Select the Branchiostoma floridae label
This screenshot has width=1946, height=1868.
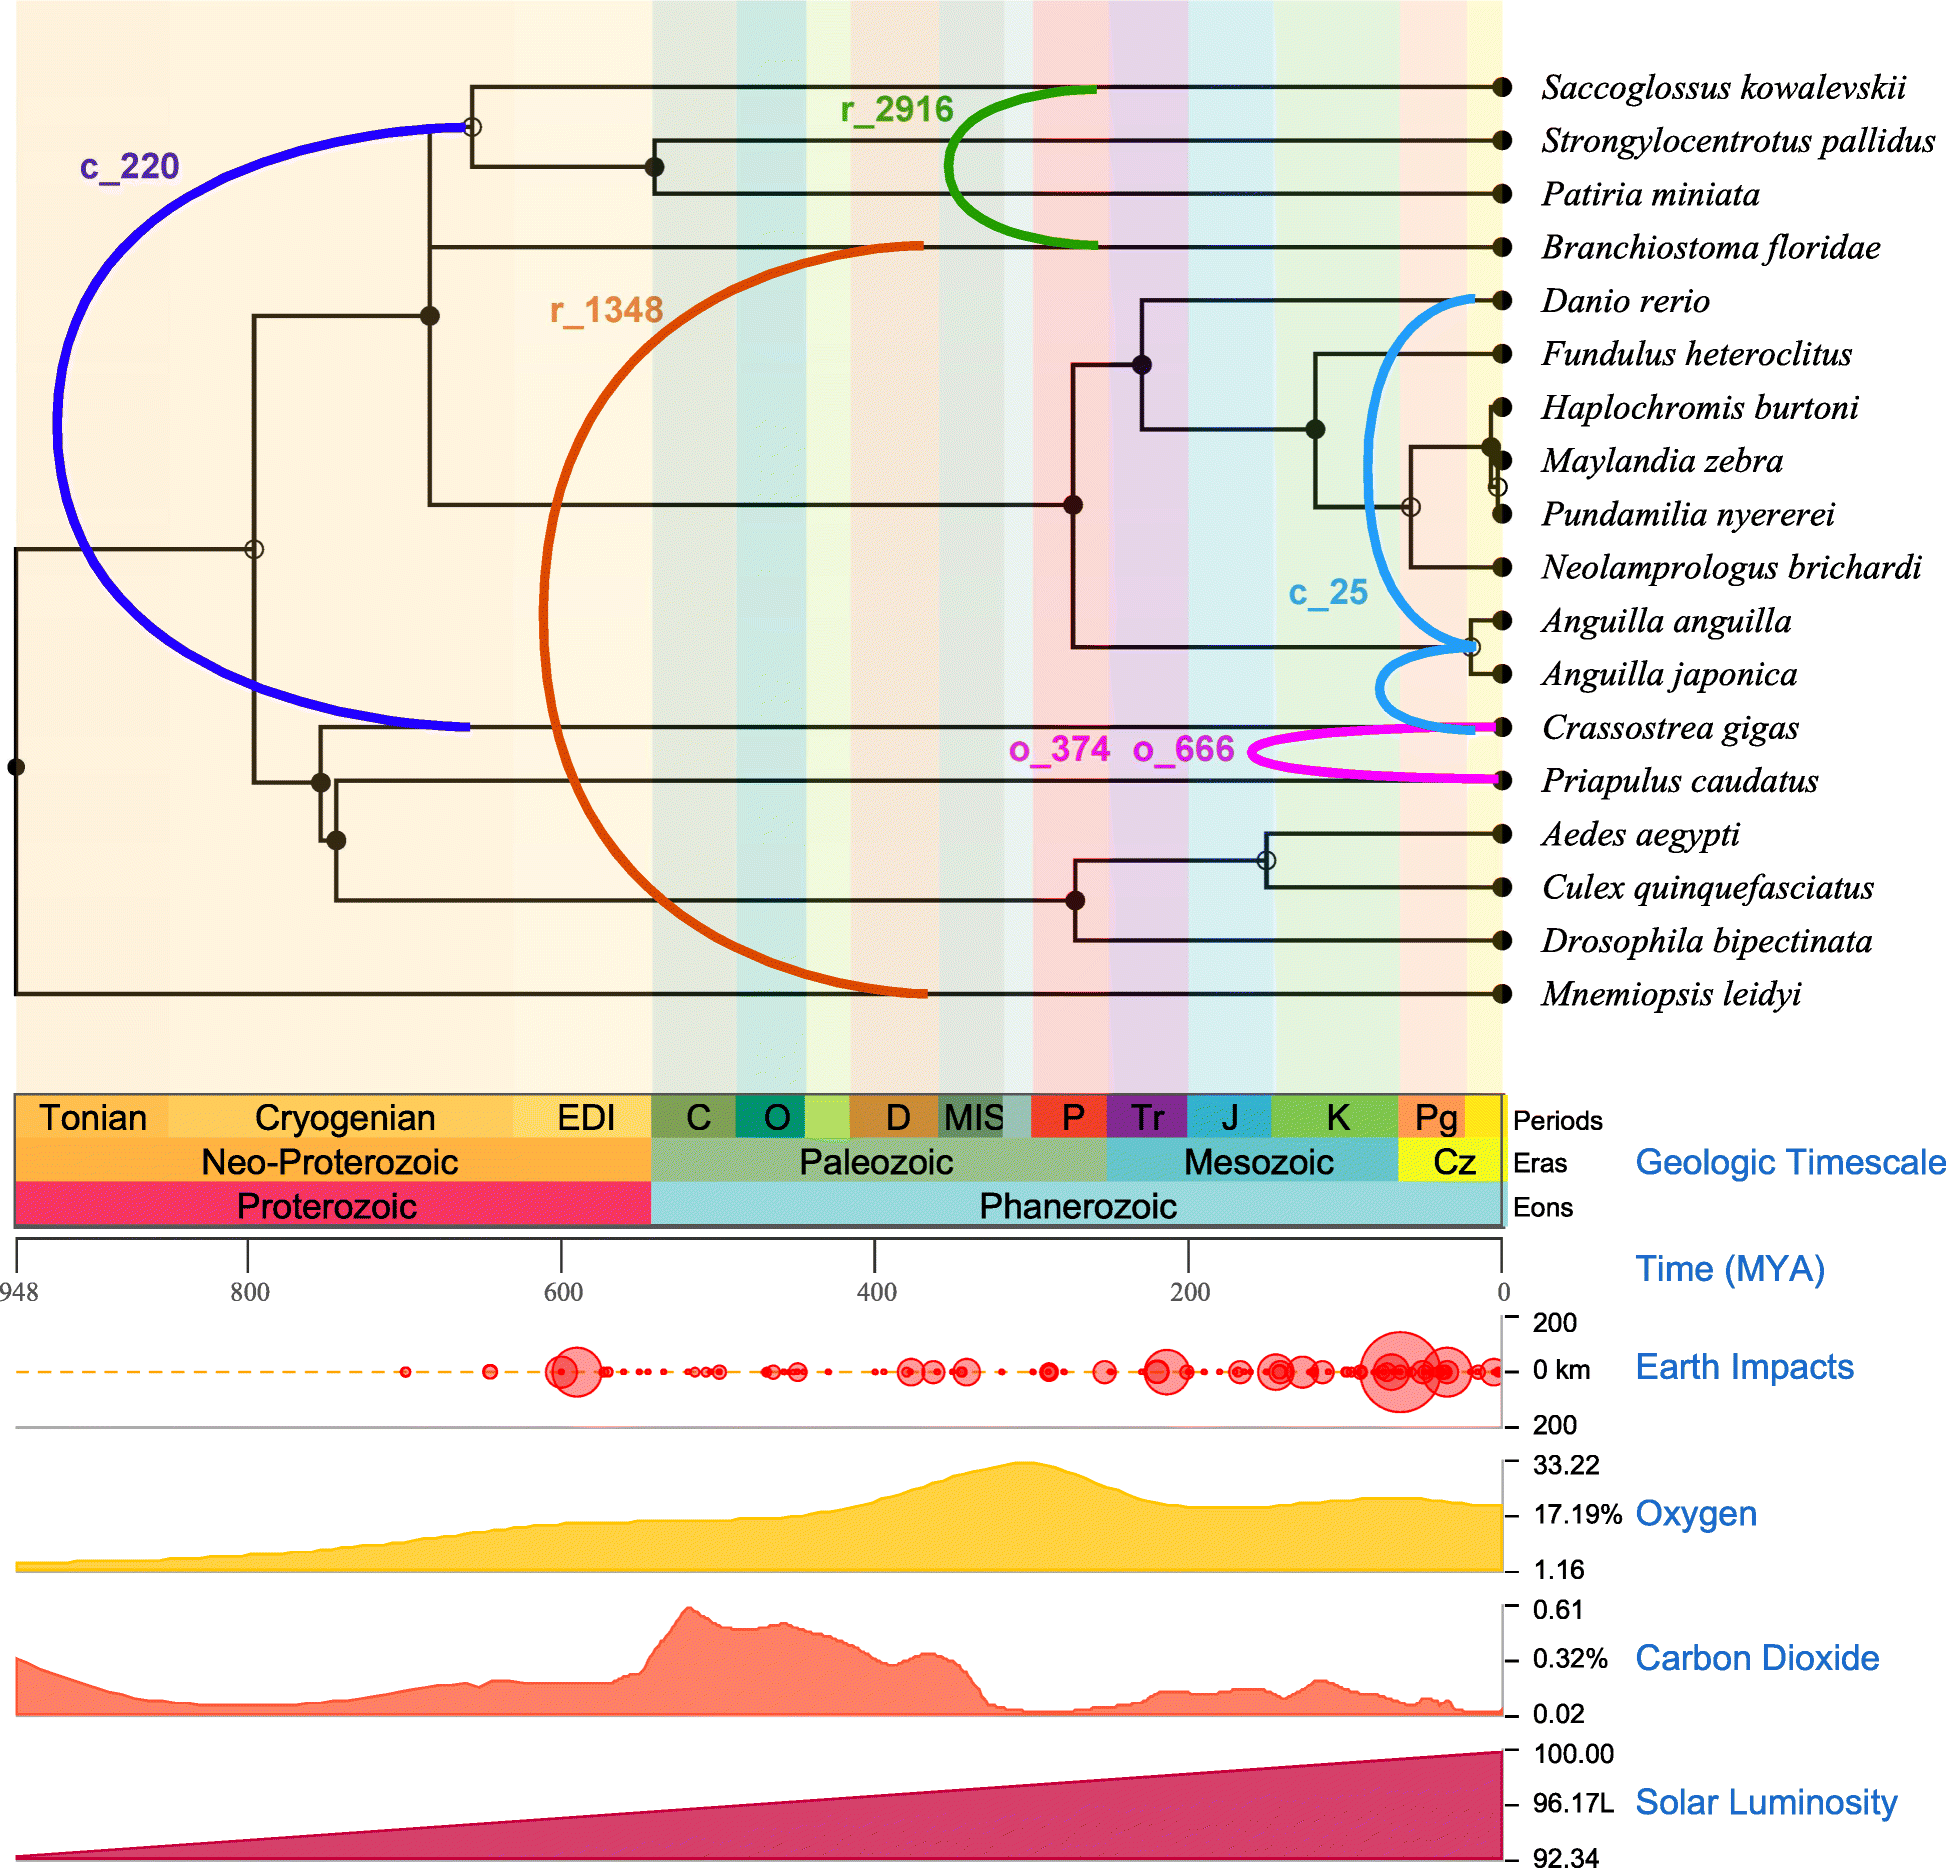click(1710, 247)
